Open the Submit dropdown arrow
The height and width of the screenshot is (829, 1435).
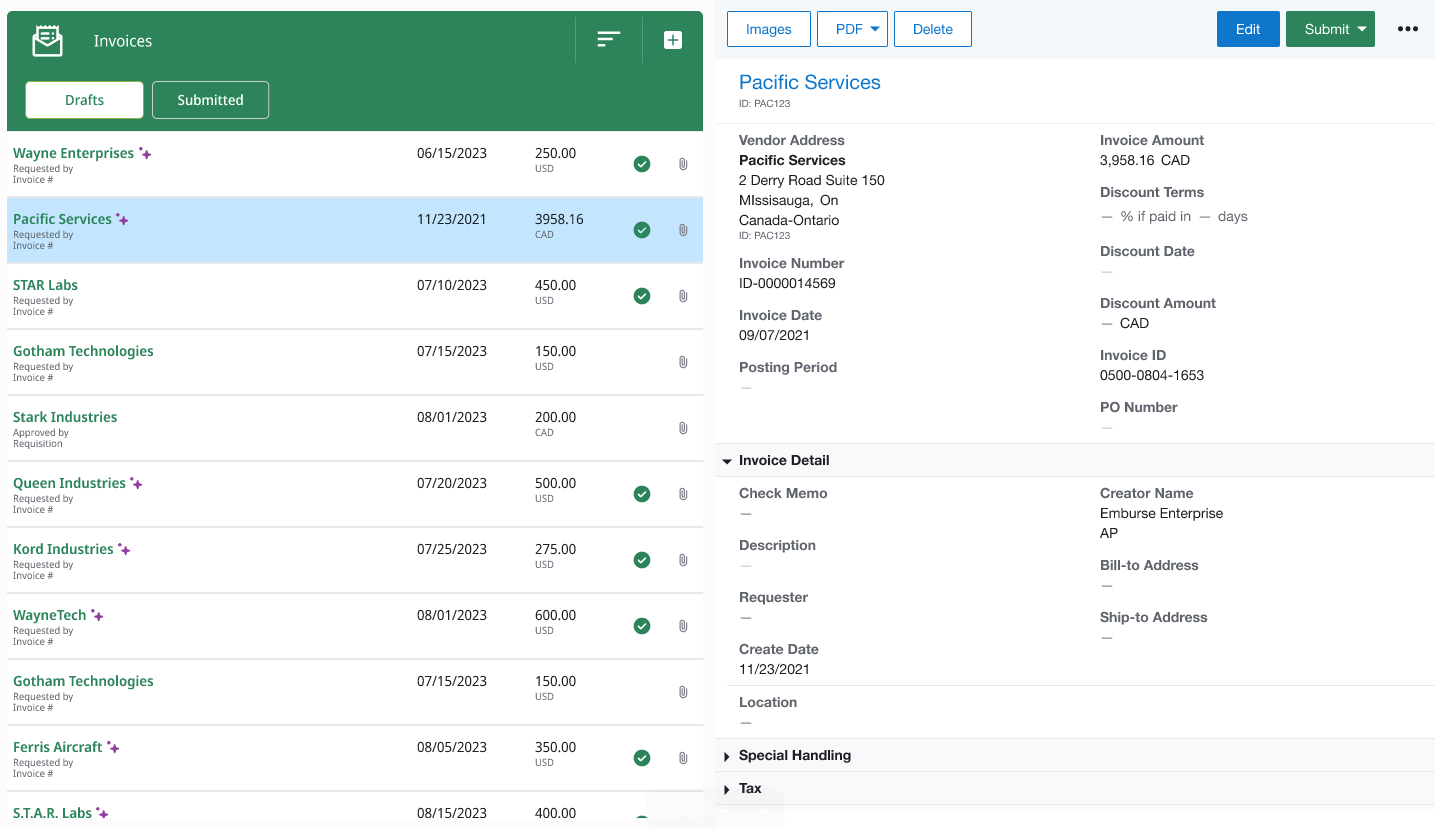(x=1362, y=29)
